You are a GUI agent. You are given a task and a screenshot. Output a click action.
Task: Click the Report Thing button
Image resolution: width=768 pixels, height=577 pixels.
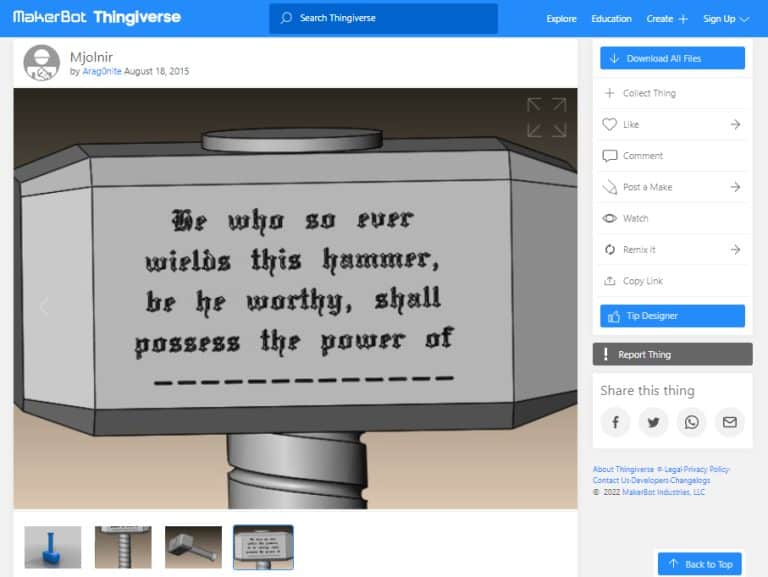(x=672, y=354)
